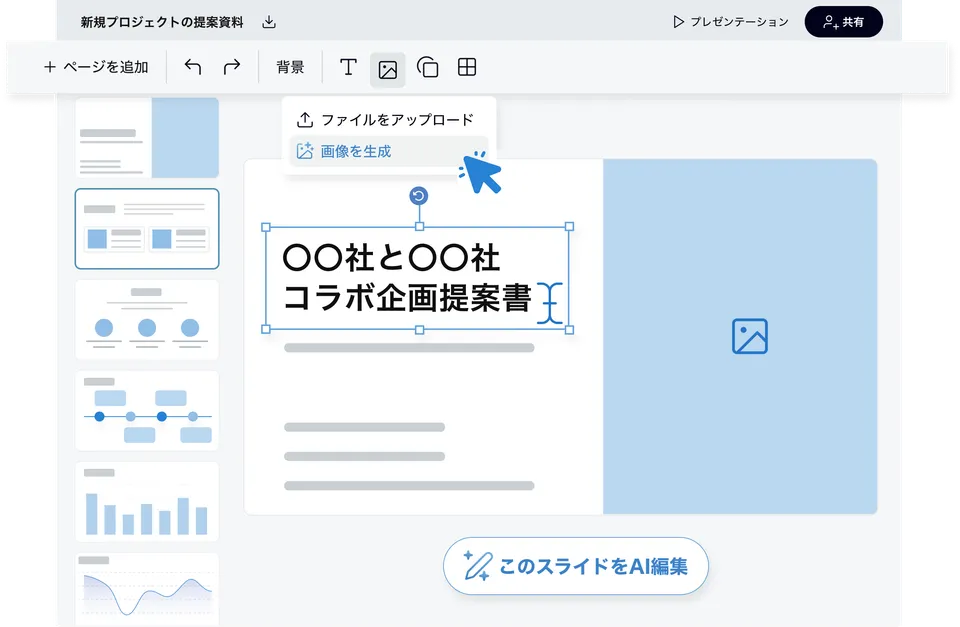Viewport: 960px width, 627px height.
Task: Click the Undo arrow
Action: tap(194, 66)
